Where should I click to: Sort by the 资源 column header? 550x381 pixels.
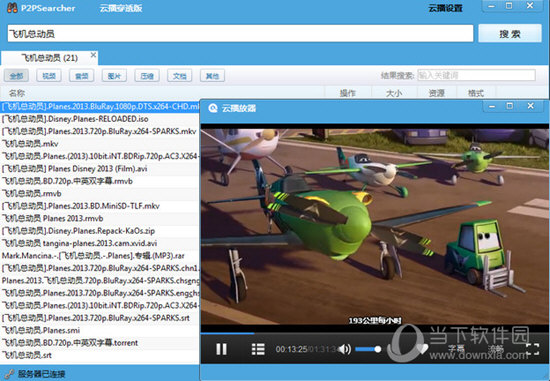click(437, 93)
